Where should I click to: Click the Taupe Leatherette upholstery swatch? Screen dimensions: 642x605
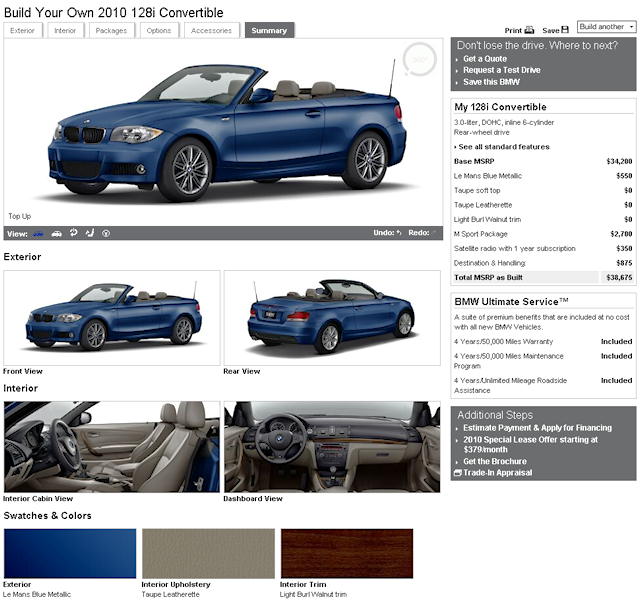[208, 553]
